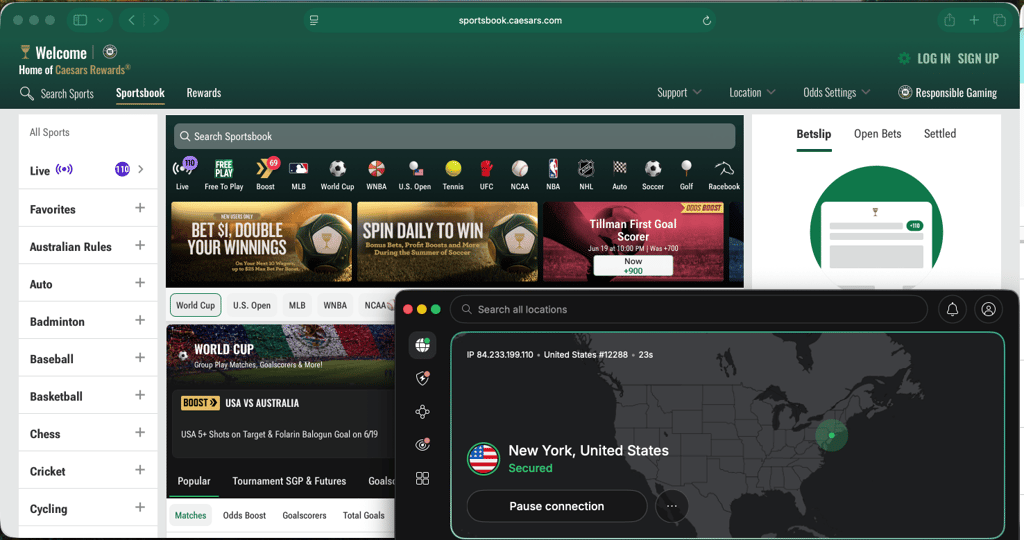
Task: Click Search Sportsbook input field
Action: [x=455, y=136]
